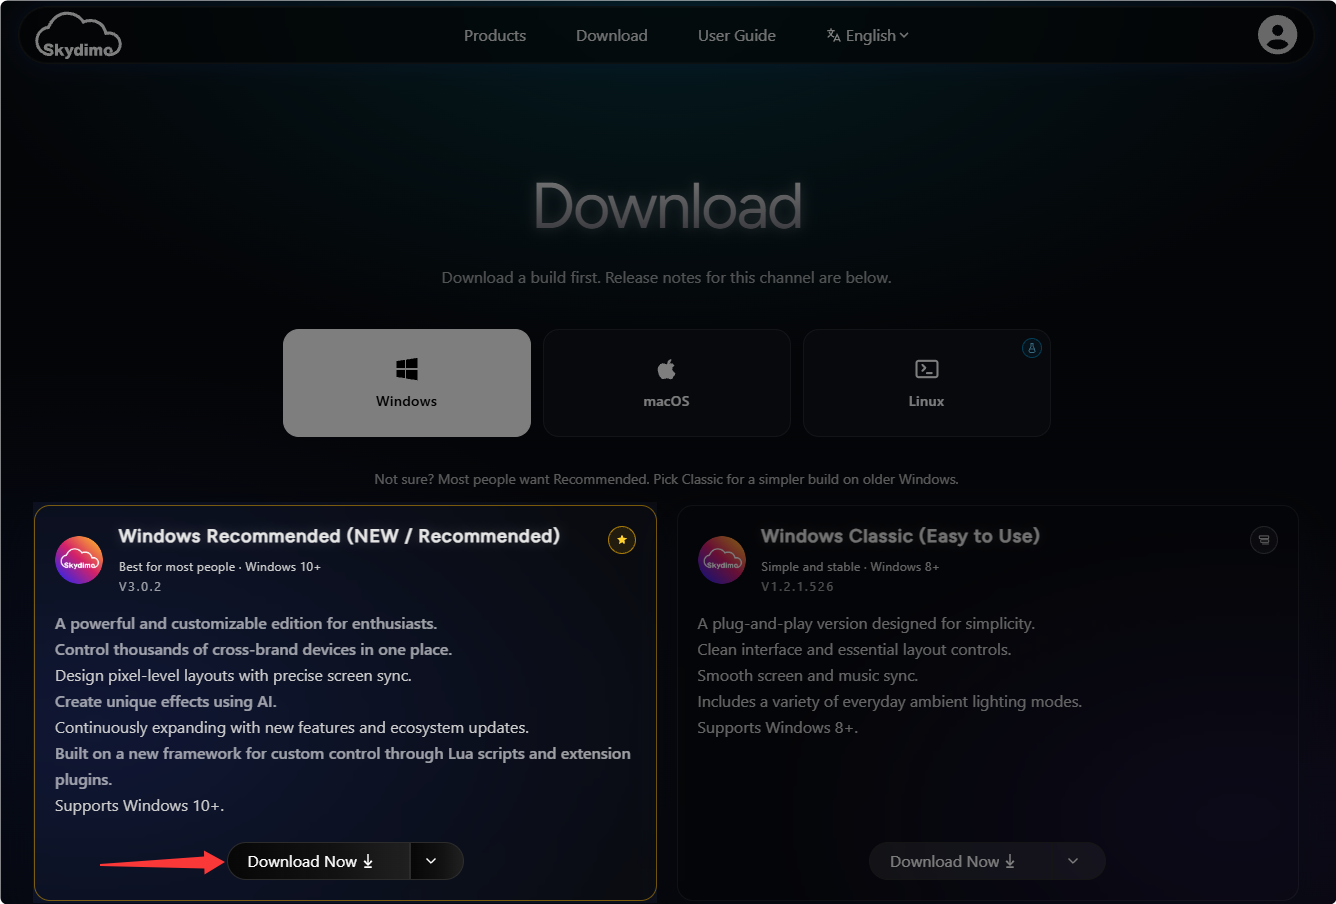Click "Create unique effects using AI." line
Image resolution: width=1336 pixels, height=904 pixels.
[x=166, y=702]
